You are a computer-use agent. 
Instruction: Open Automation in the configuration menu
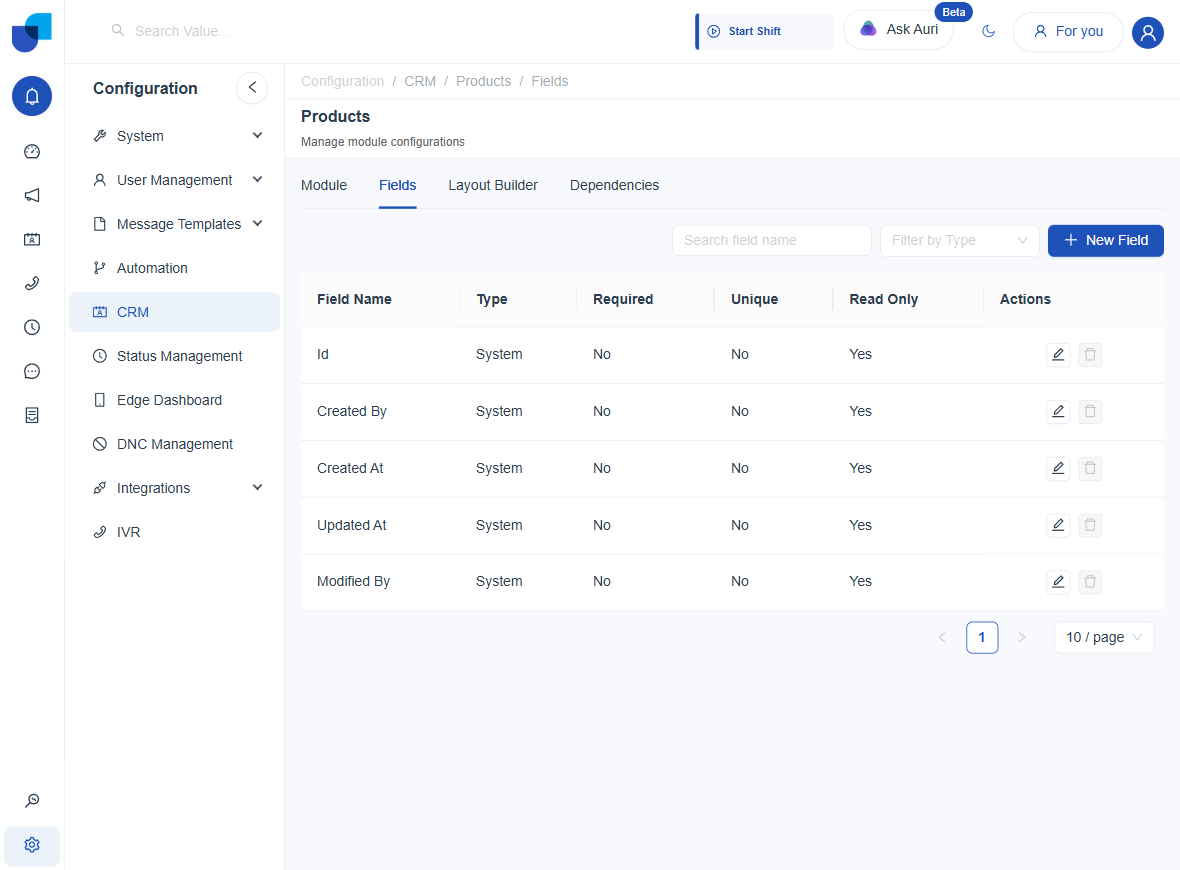click(175, 268)
